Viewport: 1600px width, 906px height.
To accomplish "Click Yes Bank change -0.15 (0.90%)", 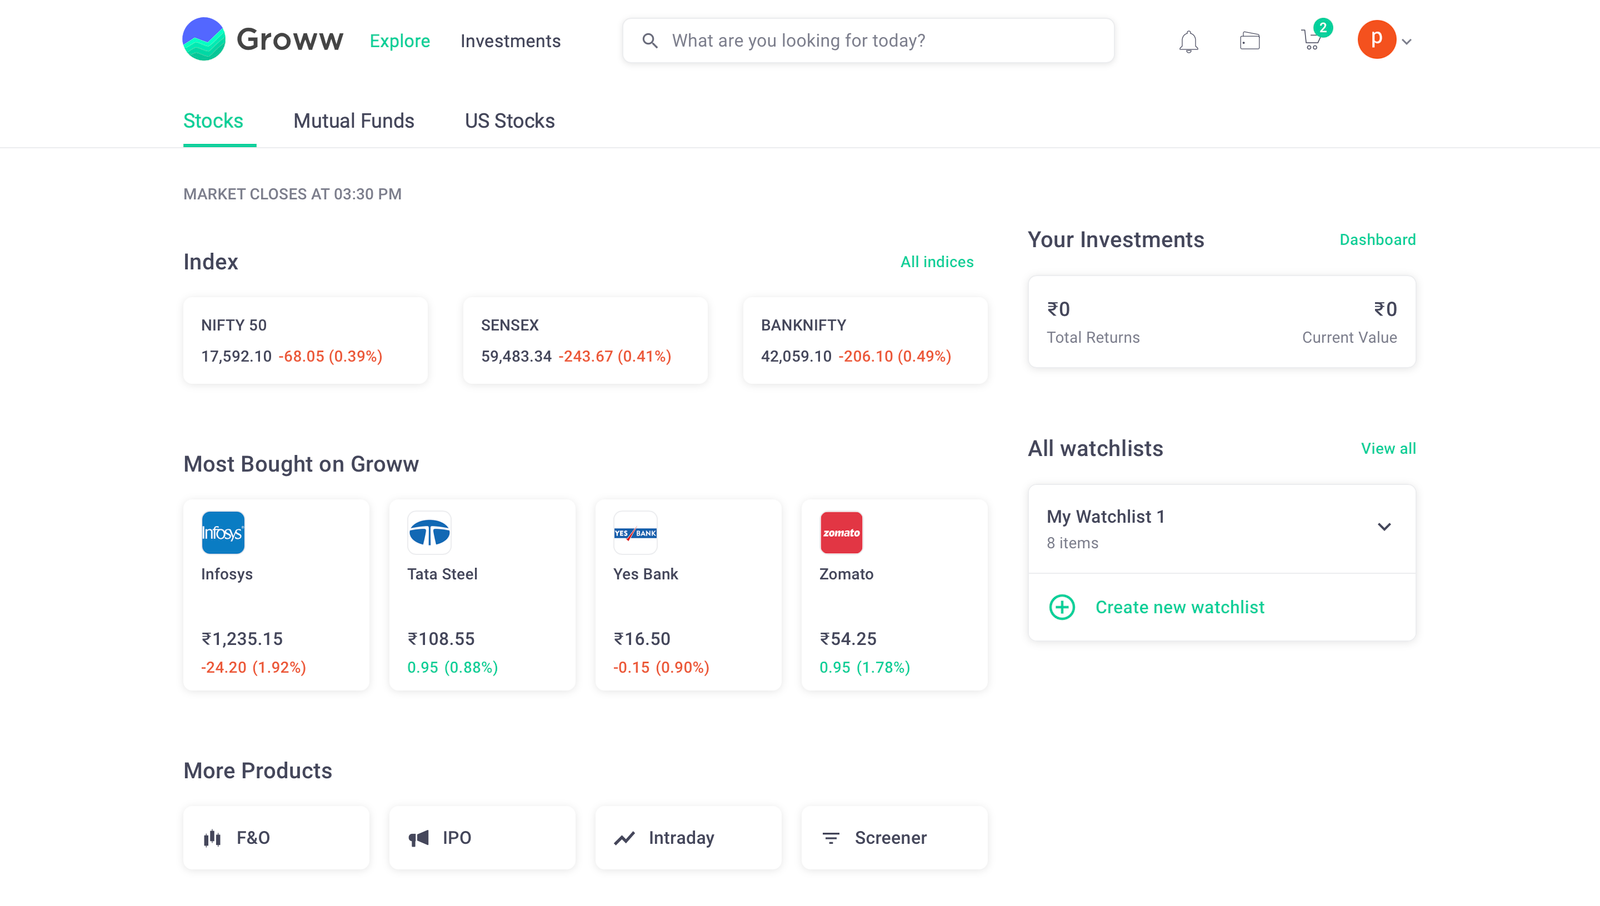I will (661, 667).
